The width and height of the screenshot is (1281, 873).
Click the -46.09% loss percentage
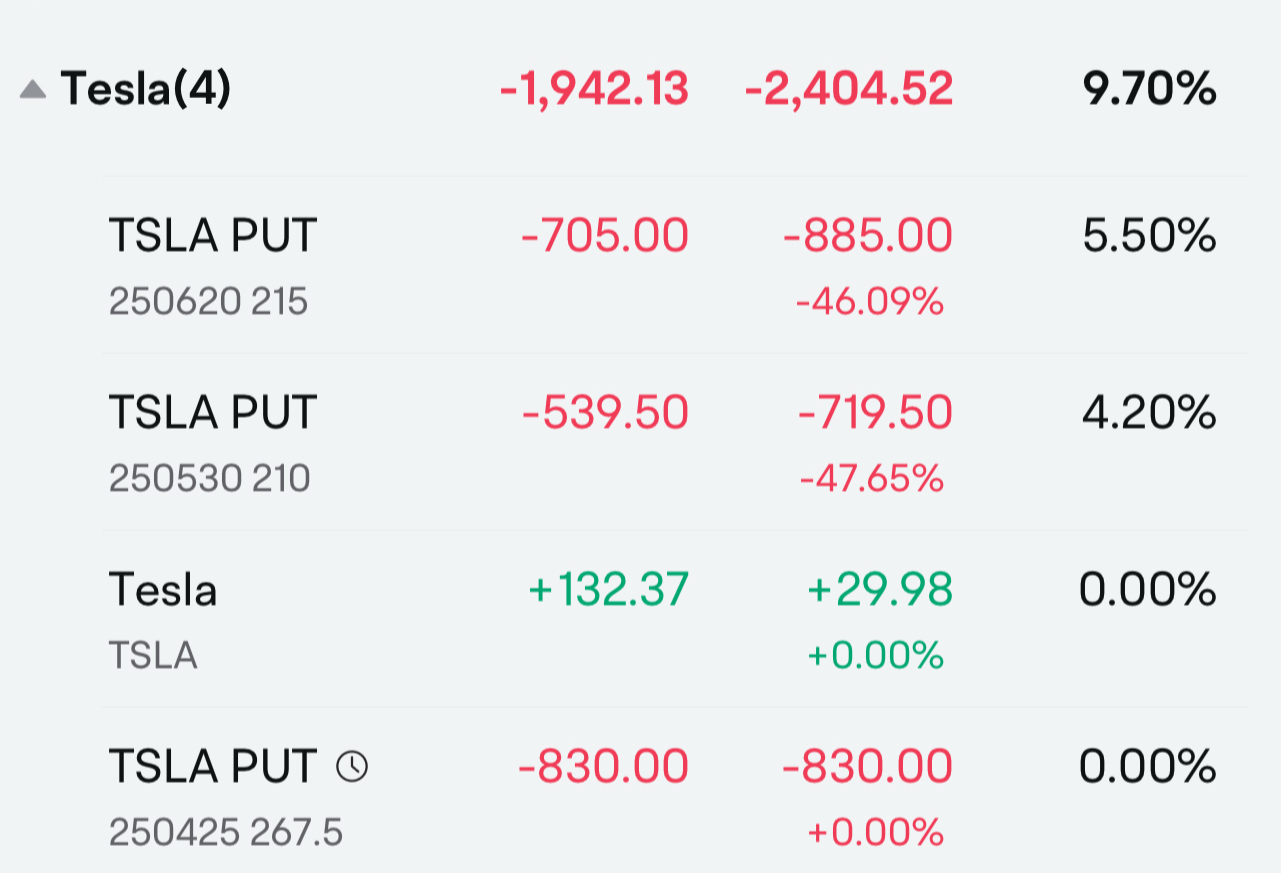pos(869,302)
